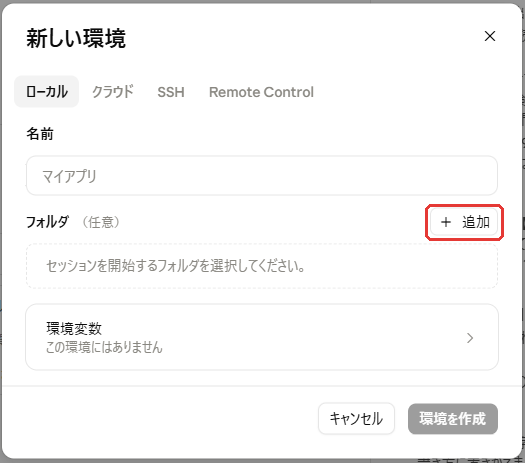525x463 pixels.
Task: Click the 環境を作成 button
Action: (x=453, y=419)
